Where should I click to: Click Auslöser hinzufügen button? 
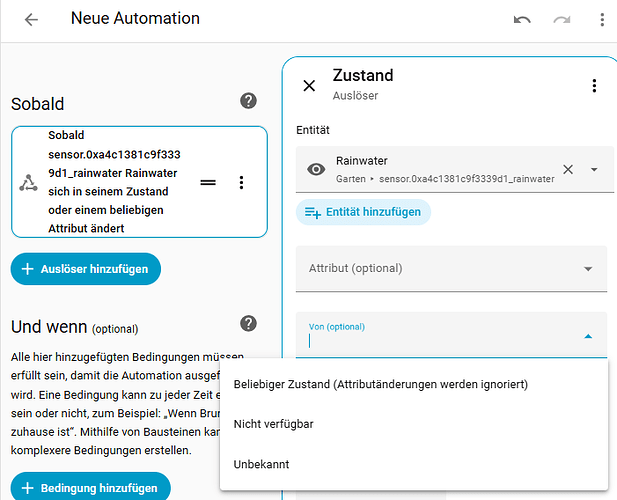pyautogui.click(x=86, y=268)
